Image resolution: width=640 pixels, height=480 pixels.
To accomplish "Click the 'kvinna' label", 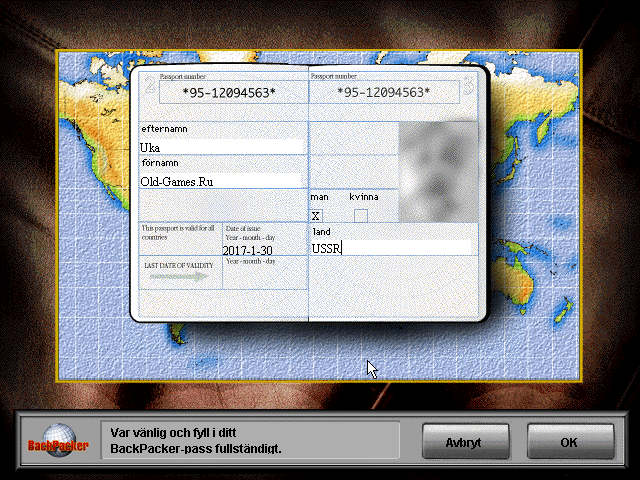I will 364,197.
